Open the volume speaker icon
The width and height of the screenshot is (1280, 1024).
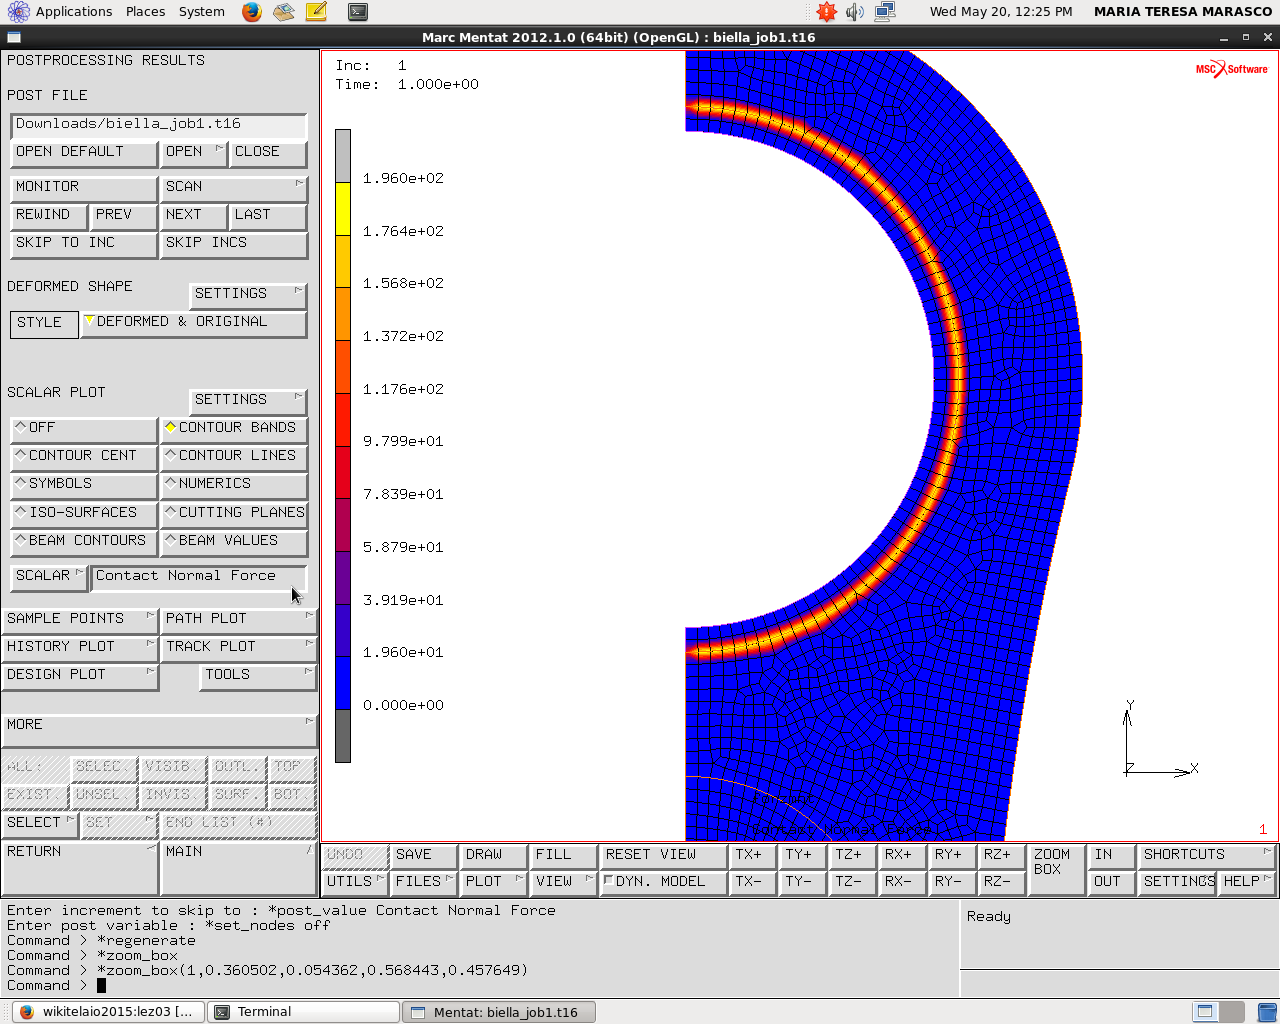pyautogui.click(x=855, y=12)
